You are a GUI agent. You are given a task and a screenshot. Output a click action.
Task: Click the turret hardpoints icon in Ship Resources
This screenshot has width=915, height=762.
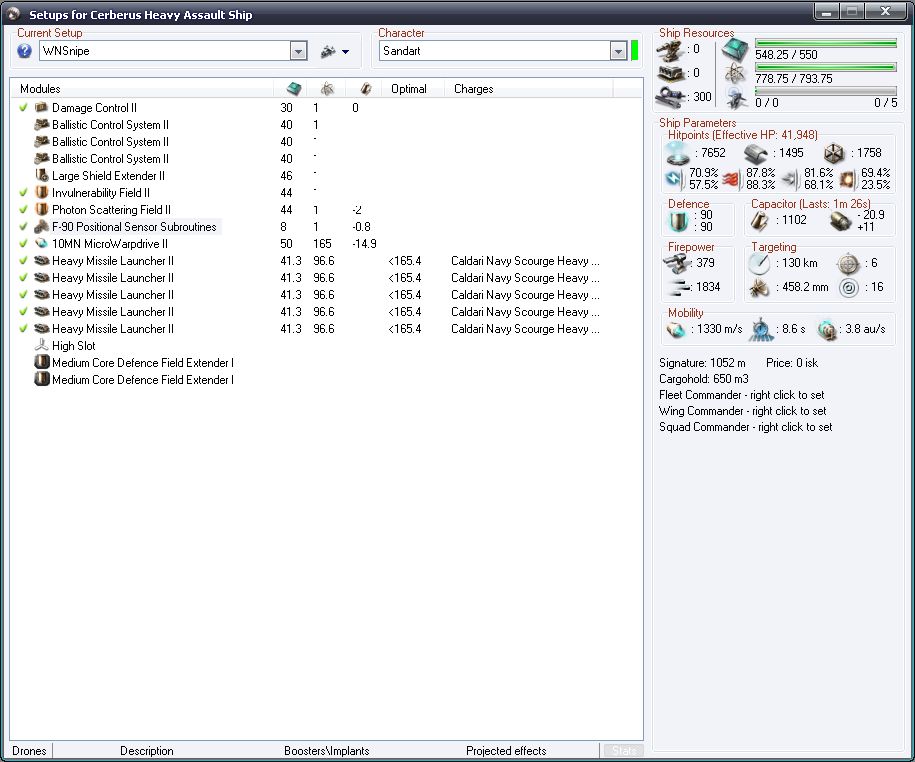670,51
